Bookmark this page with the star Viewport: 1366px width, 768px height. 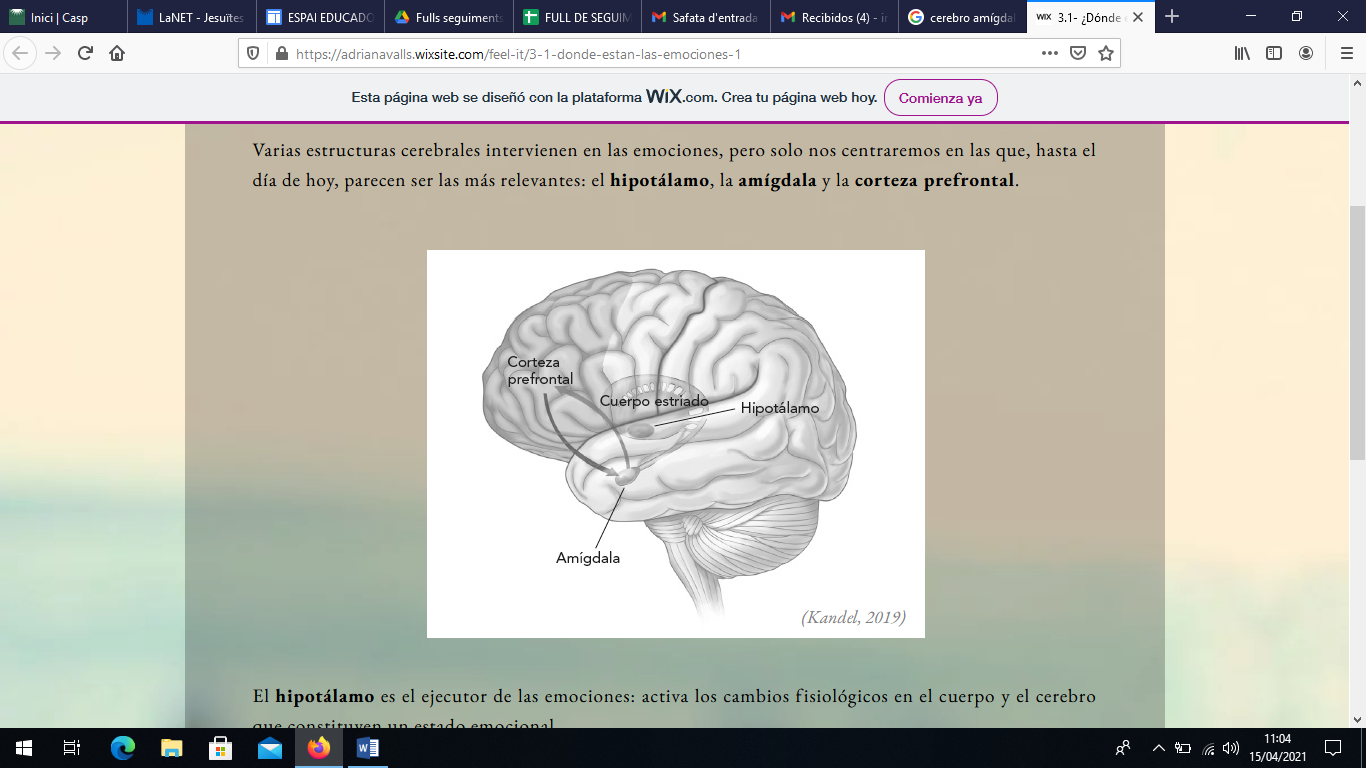(x=1105, y=53)
